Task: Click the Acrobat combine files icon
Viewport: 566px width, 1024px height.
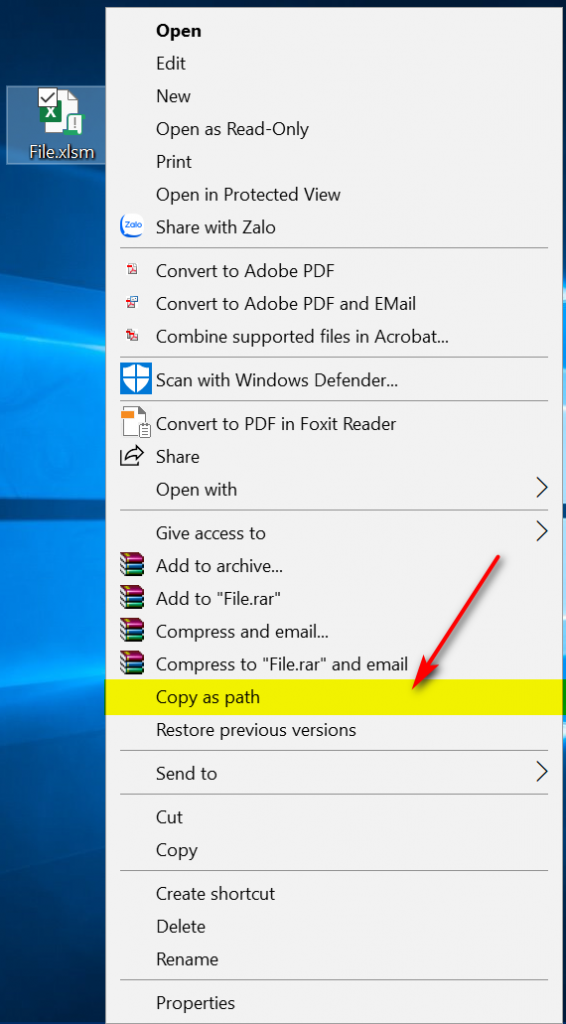Action: click(133, 336)
